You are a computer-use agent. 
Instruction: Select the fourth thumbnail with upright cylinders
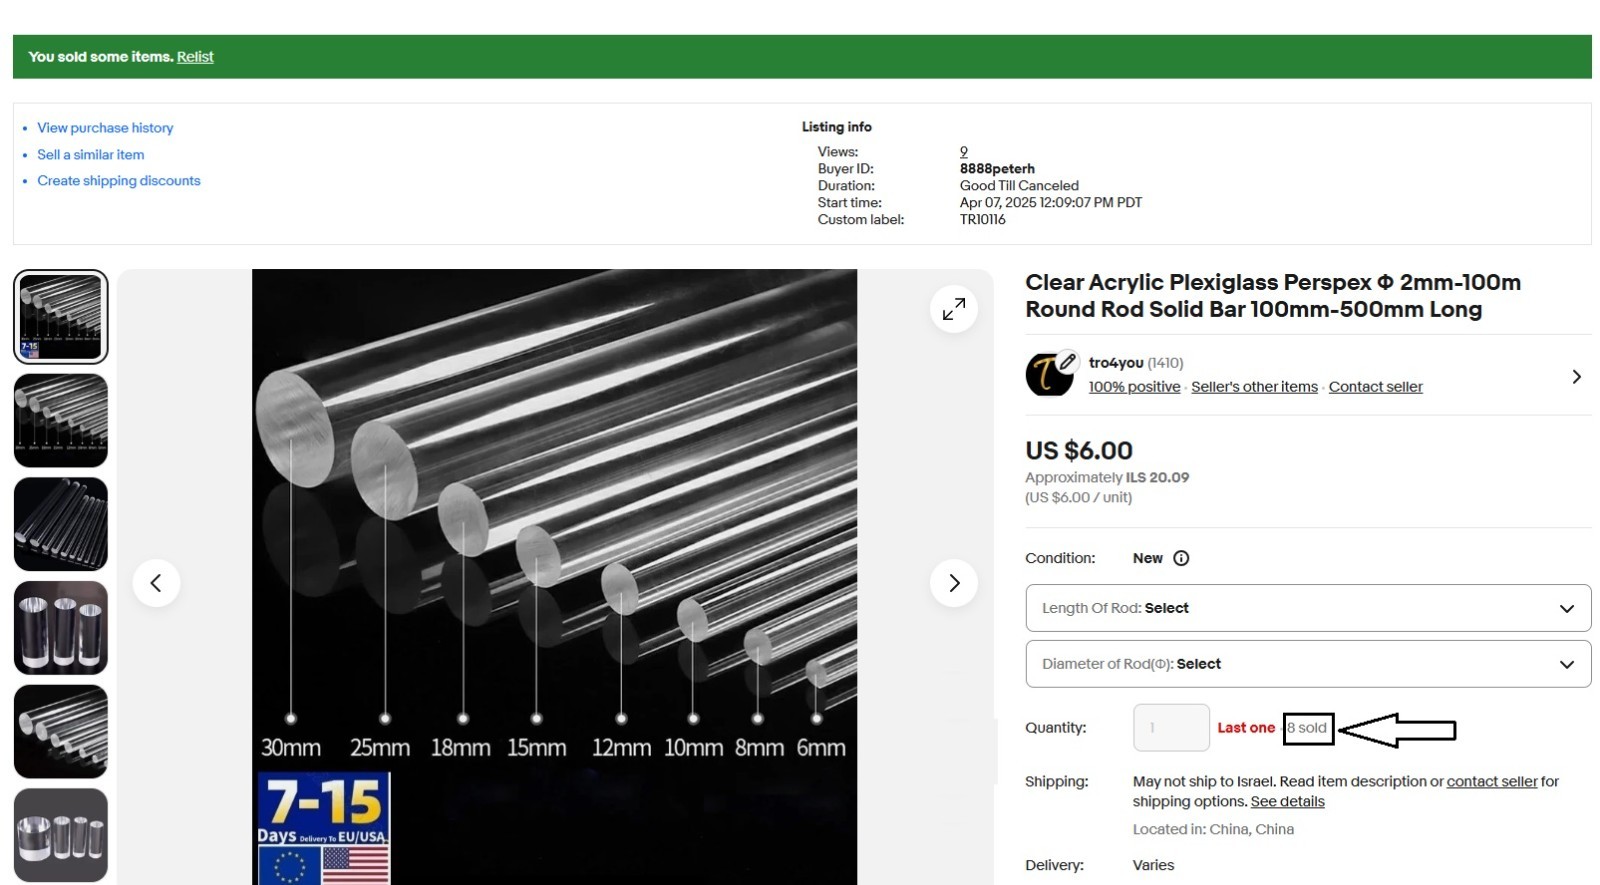coord(60,628)
